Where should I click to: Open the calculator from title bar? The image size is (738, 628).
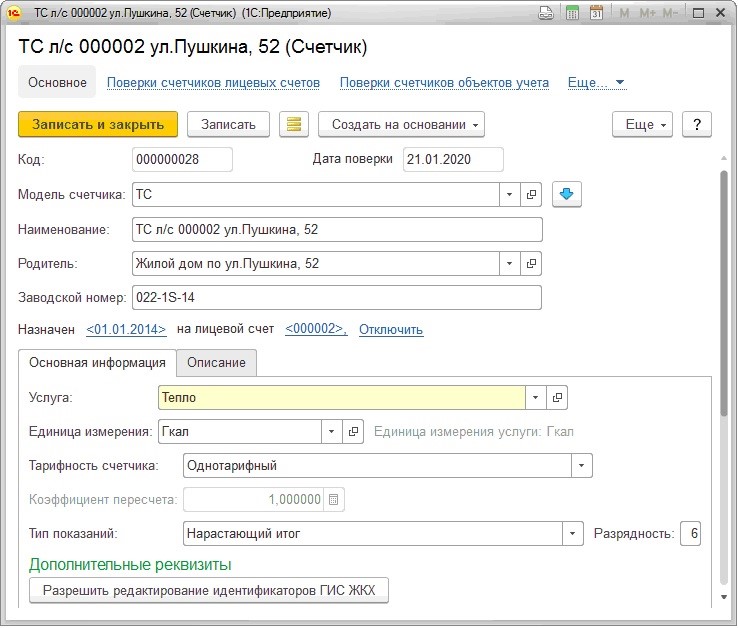[572, 14]
